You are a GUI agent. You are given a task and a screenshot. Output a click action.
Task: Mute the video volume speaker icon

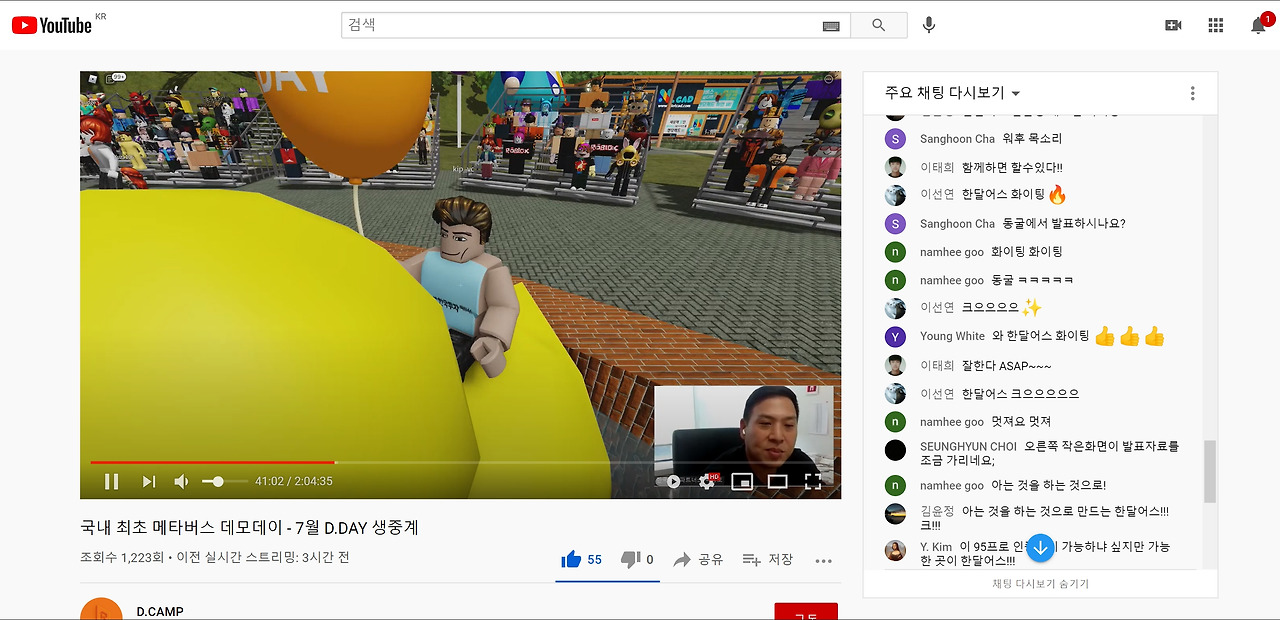pyautogui.click(x=182, y=481)
